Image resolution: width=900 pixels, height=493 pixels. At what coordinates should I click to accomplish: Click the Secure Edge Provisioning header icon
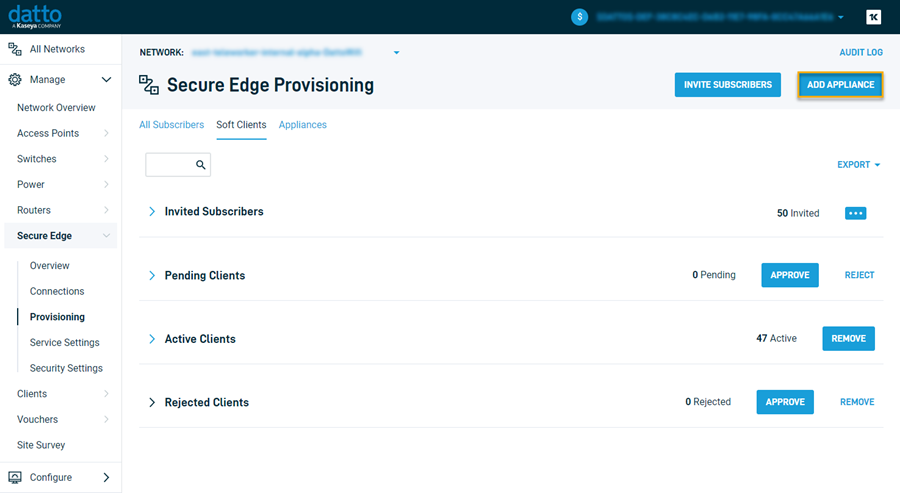pyautogui.click(x=149, y=85)
